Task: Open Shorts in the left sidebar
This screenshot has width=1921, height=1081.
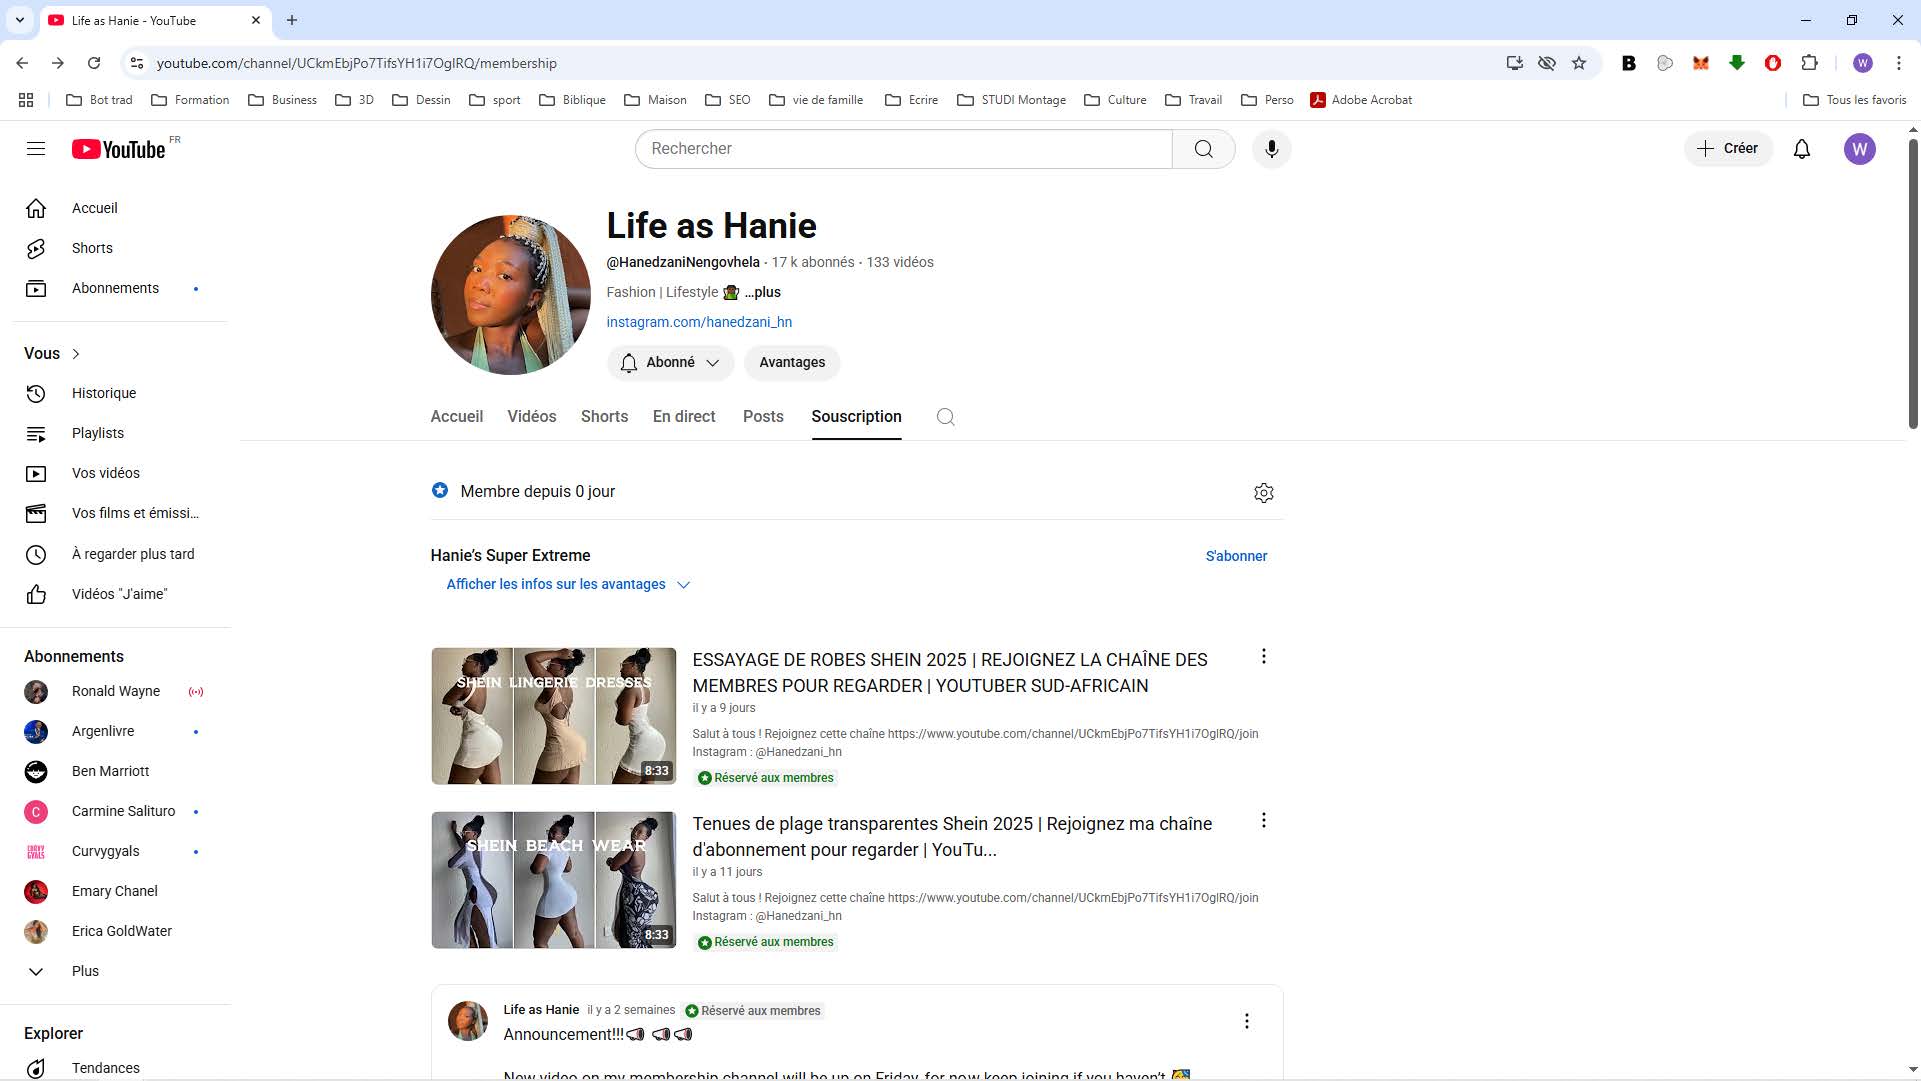Action: click(x=92, y=248)
